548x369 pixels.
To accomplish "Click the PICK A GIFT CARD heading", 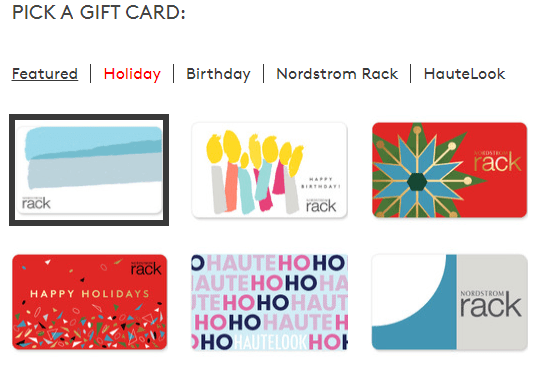I will tap(99, 13).
